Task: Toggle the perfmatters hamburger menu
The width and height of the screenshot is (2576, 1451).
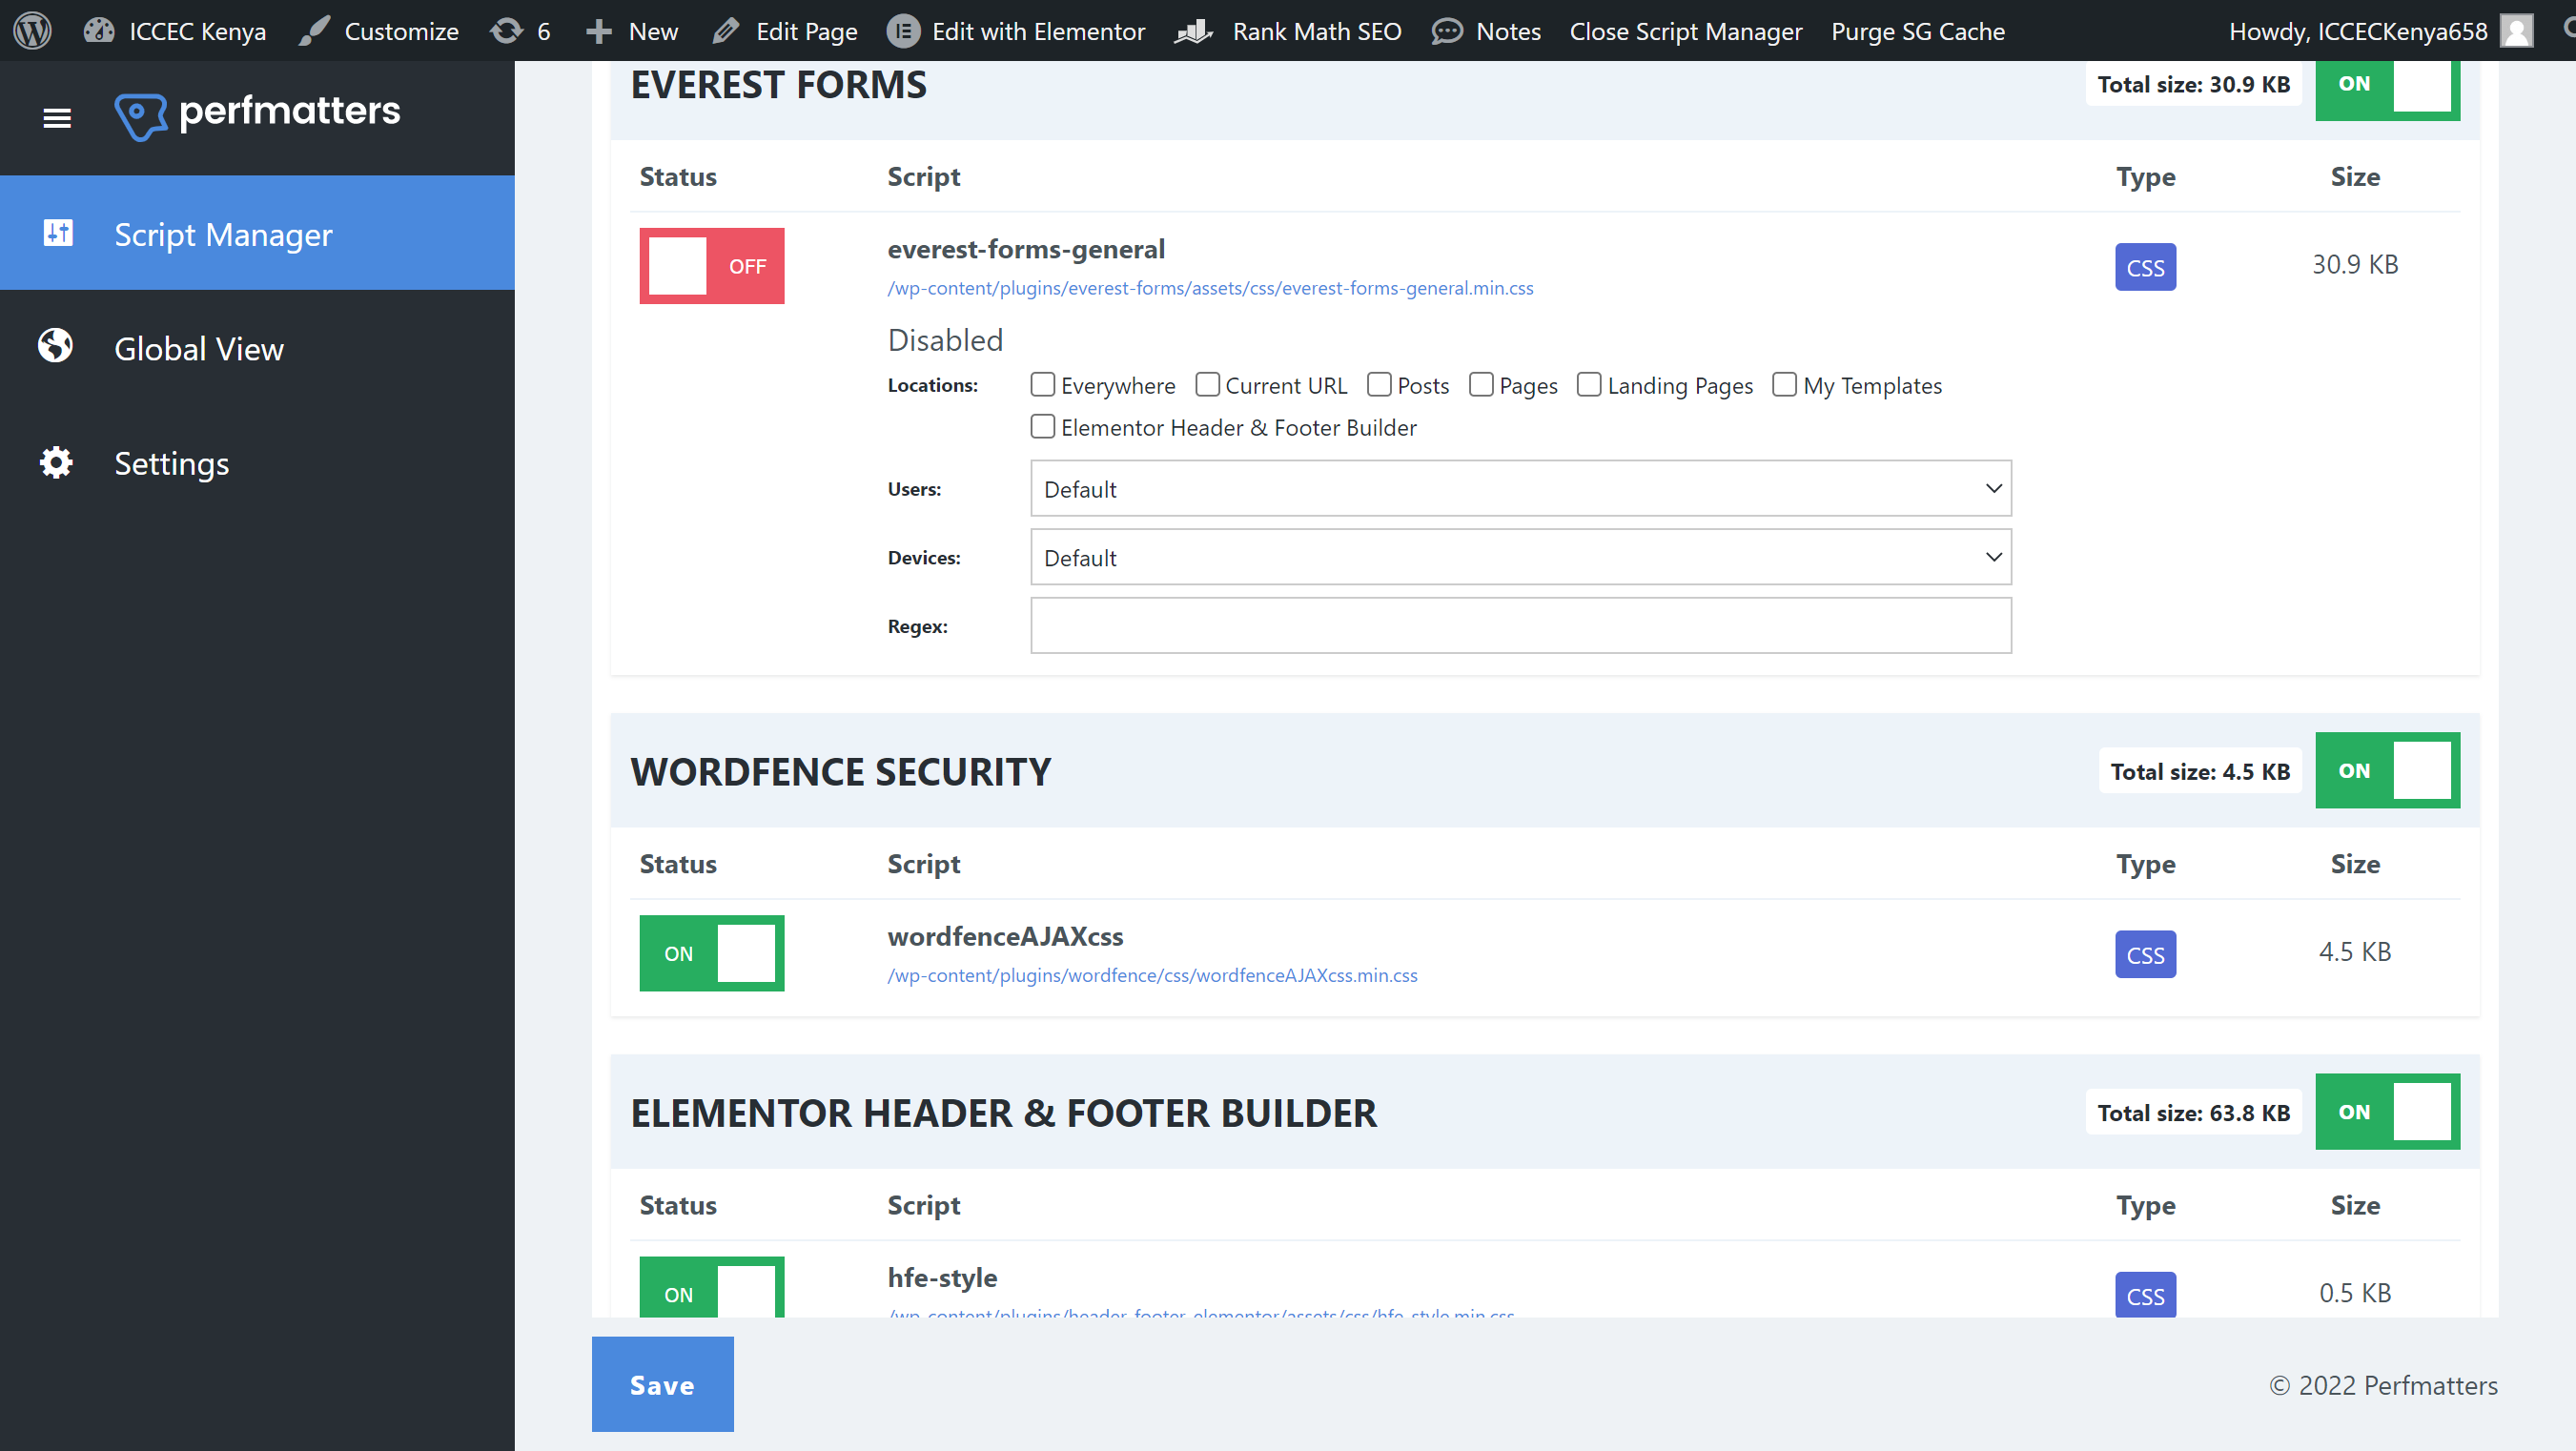Action: pos(57,118)
